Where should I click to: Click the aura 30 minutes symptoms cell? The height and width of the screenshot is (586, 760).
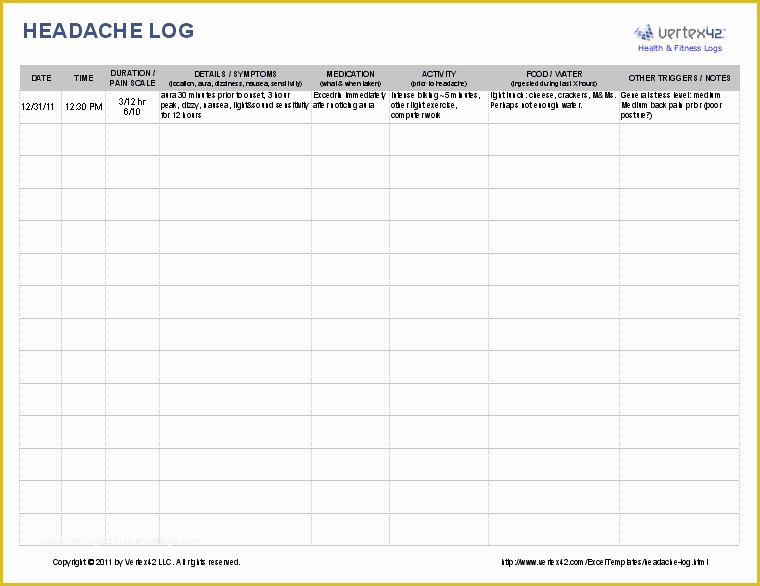click(x=235, y=107)
